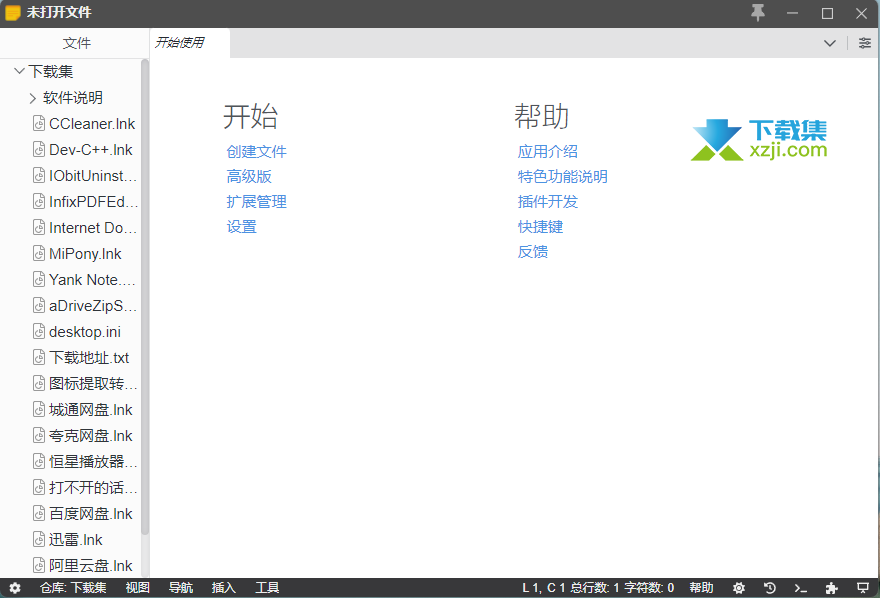The width and height of the screenshot is (880, 598).
Task: Open the 工具 menu
Action: coord(267,587)
